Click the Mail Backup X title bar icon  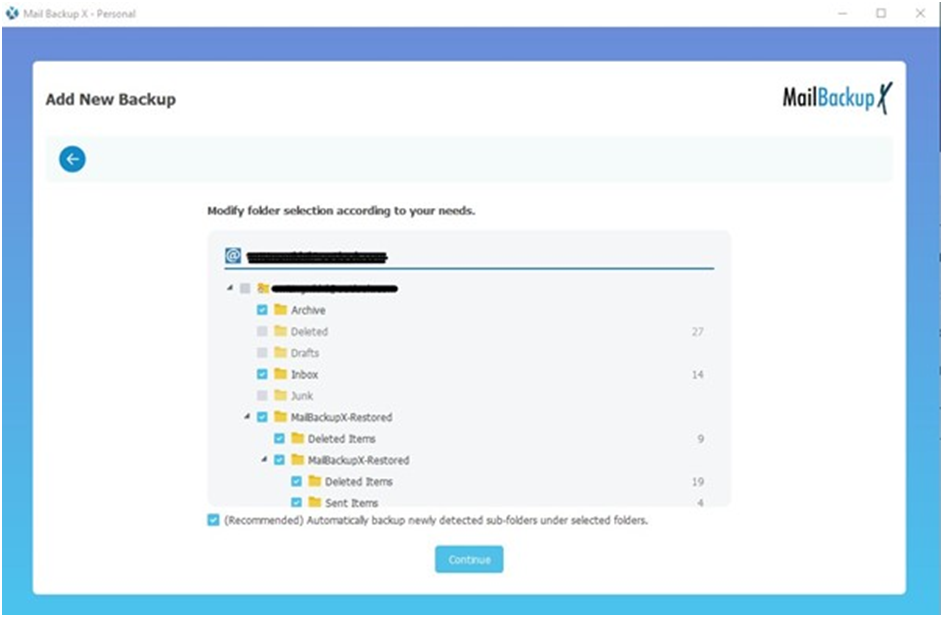[12, 13]
